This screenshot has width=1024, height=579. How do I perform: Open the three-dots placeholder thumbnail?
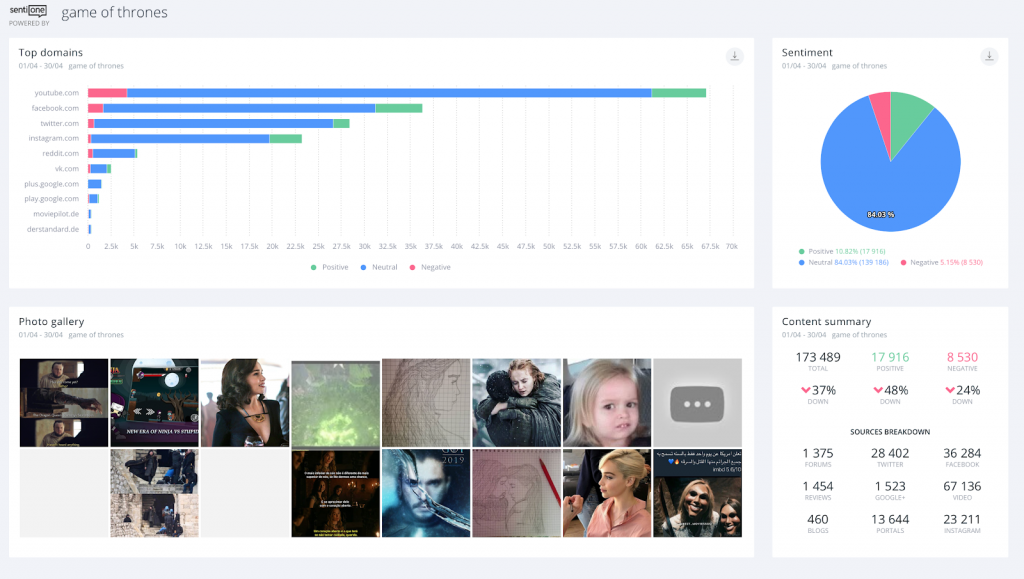[697, 402]
